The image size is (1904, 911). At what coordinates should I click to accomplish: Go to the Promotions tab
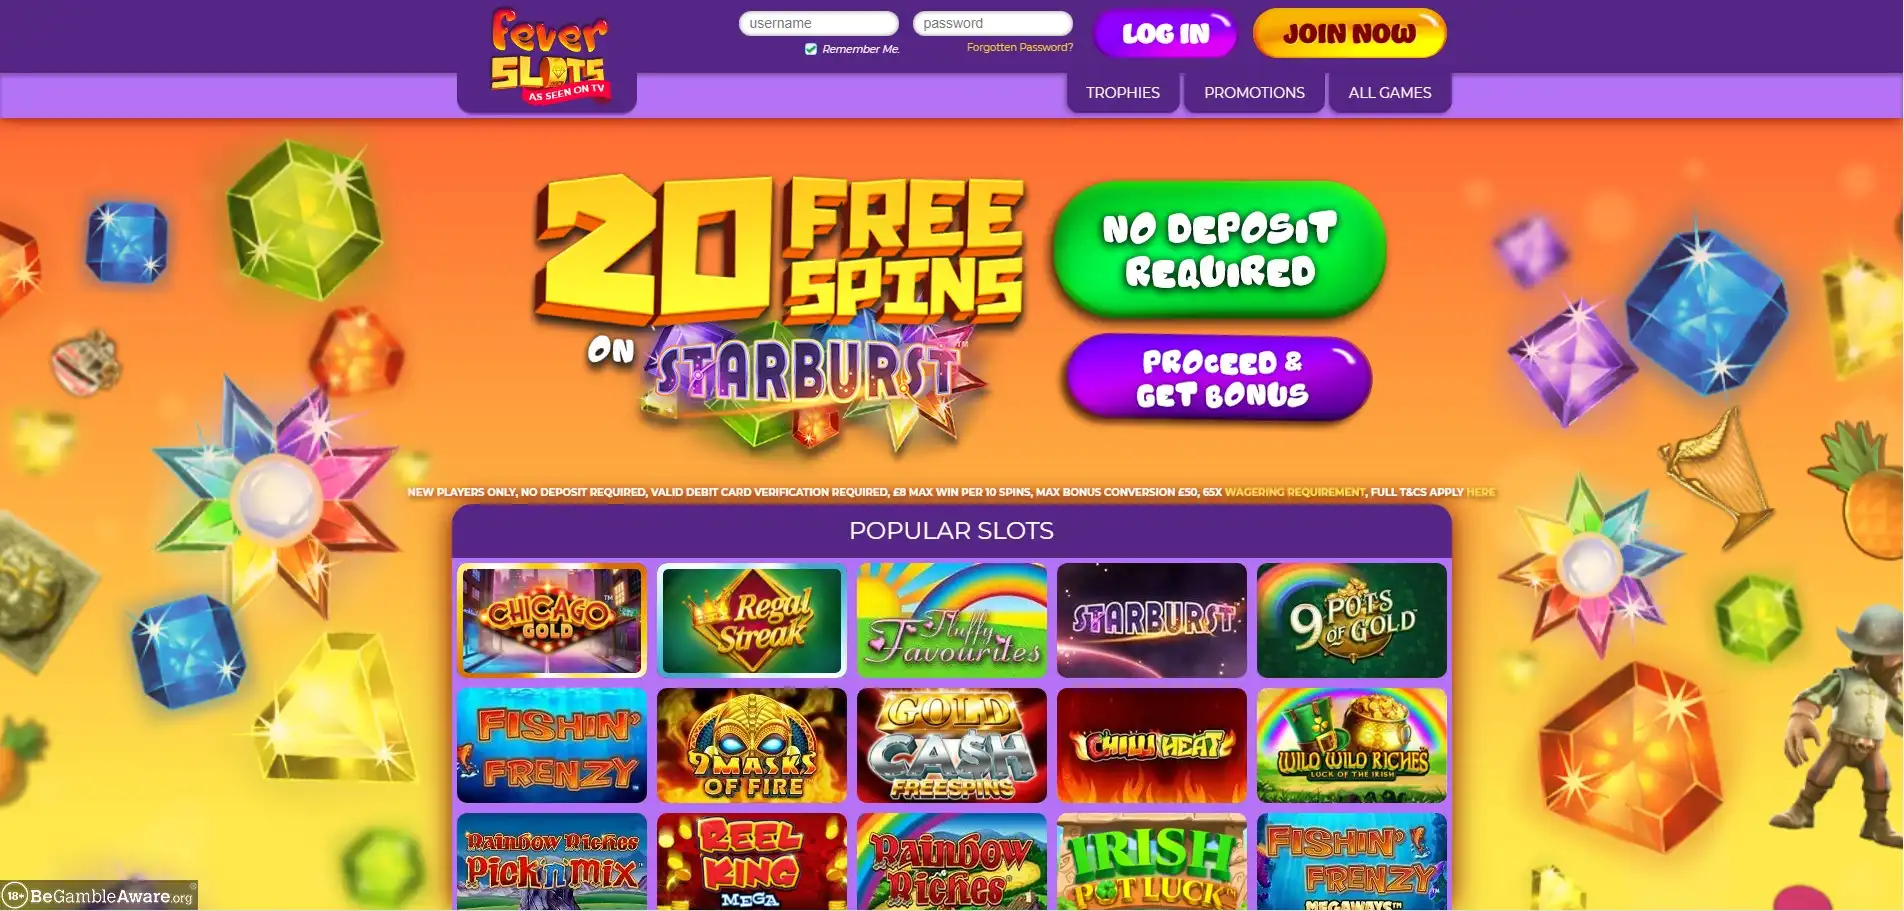[1254, 93]
